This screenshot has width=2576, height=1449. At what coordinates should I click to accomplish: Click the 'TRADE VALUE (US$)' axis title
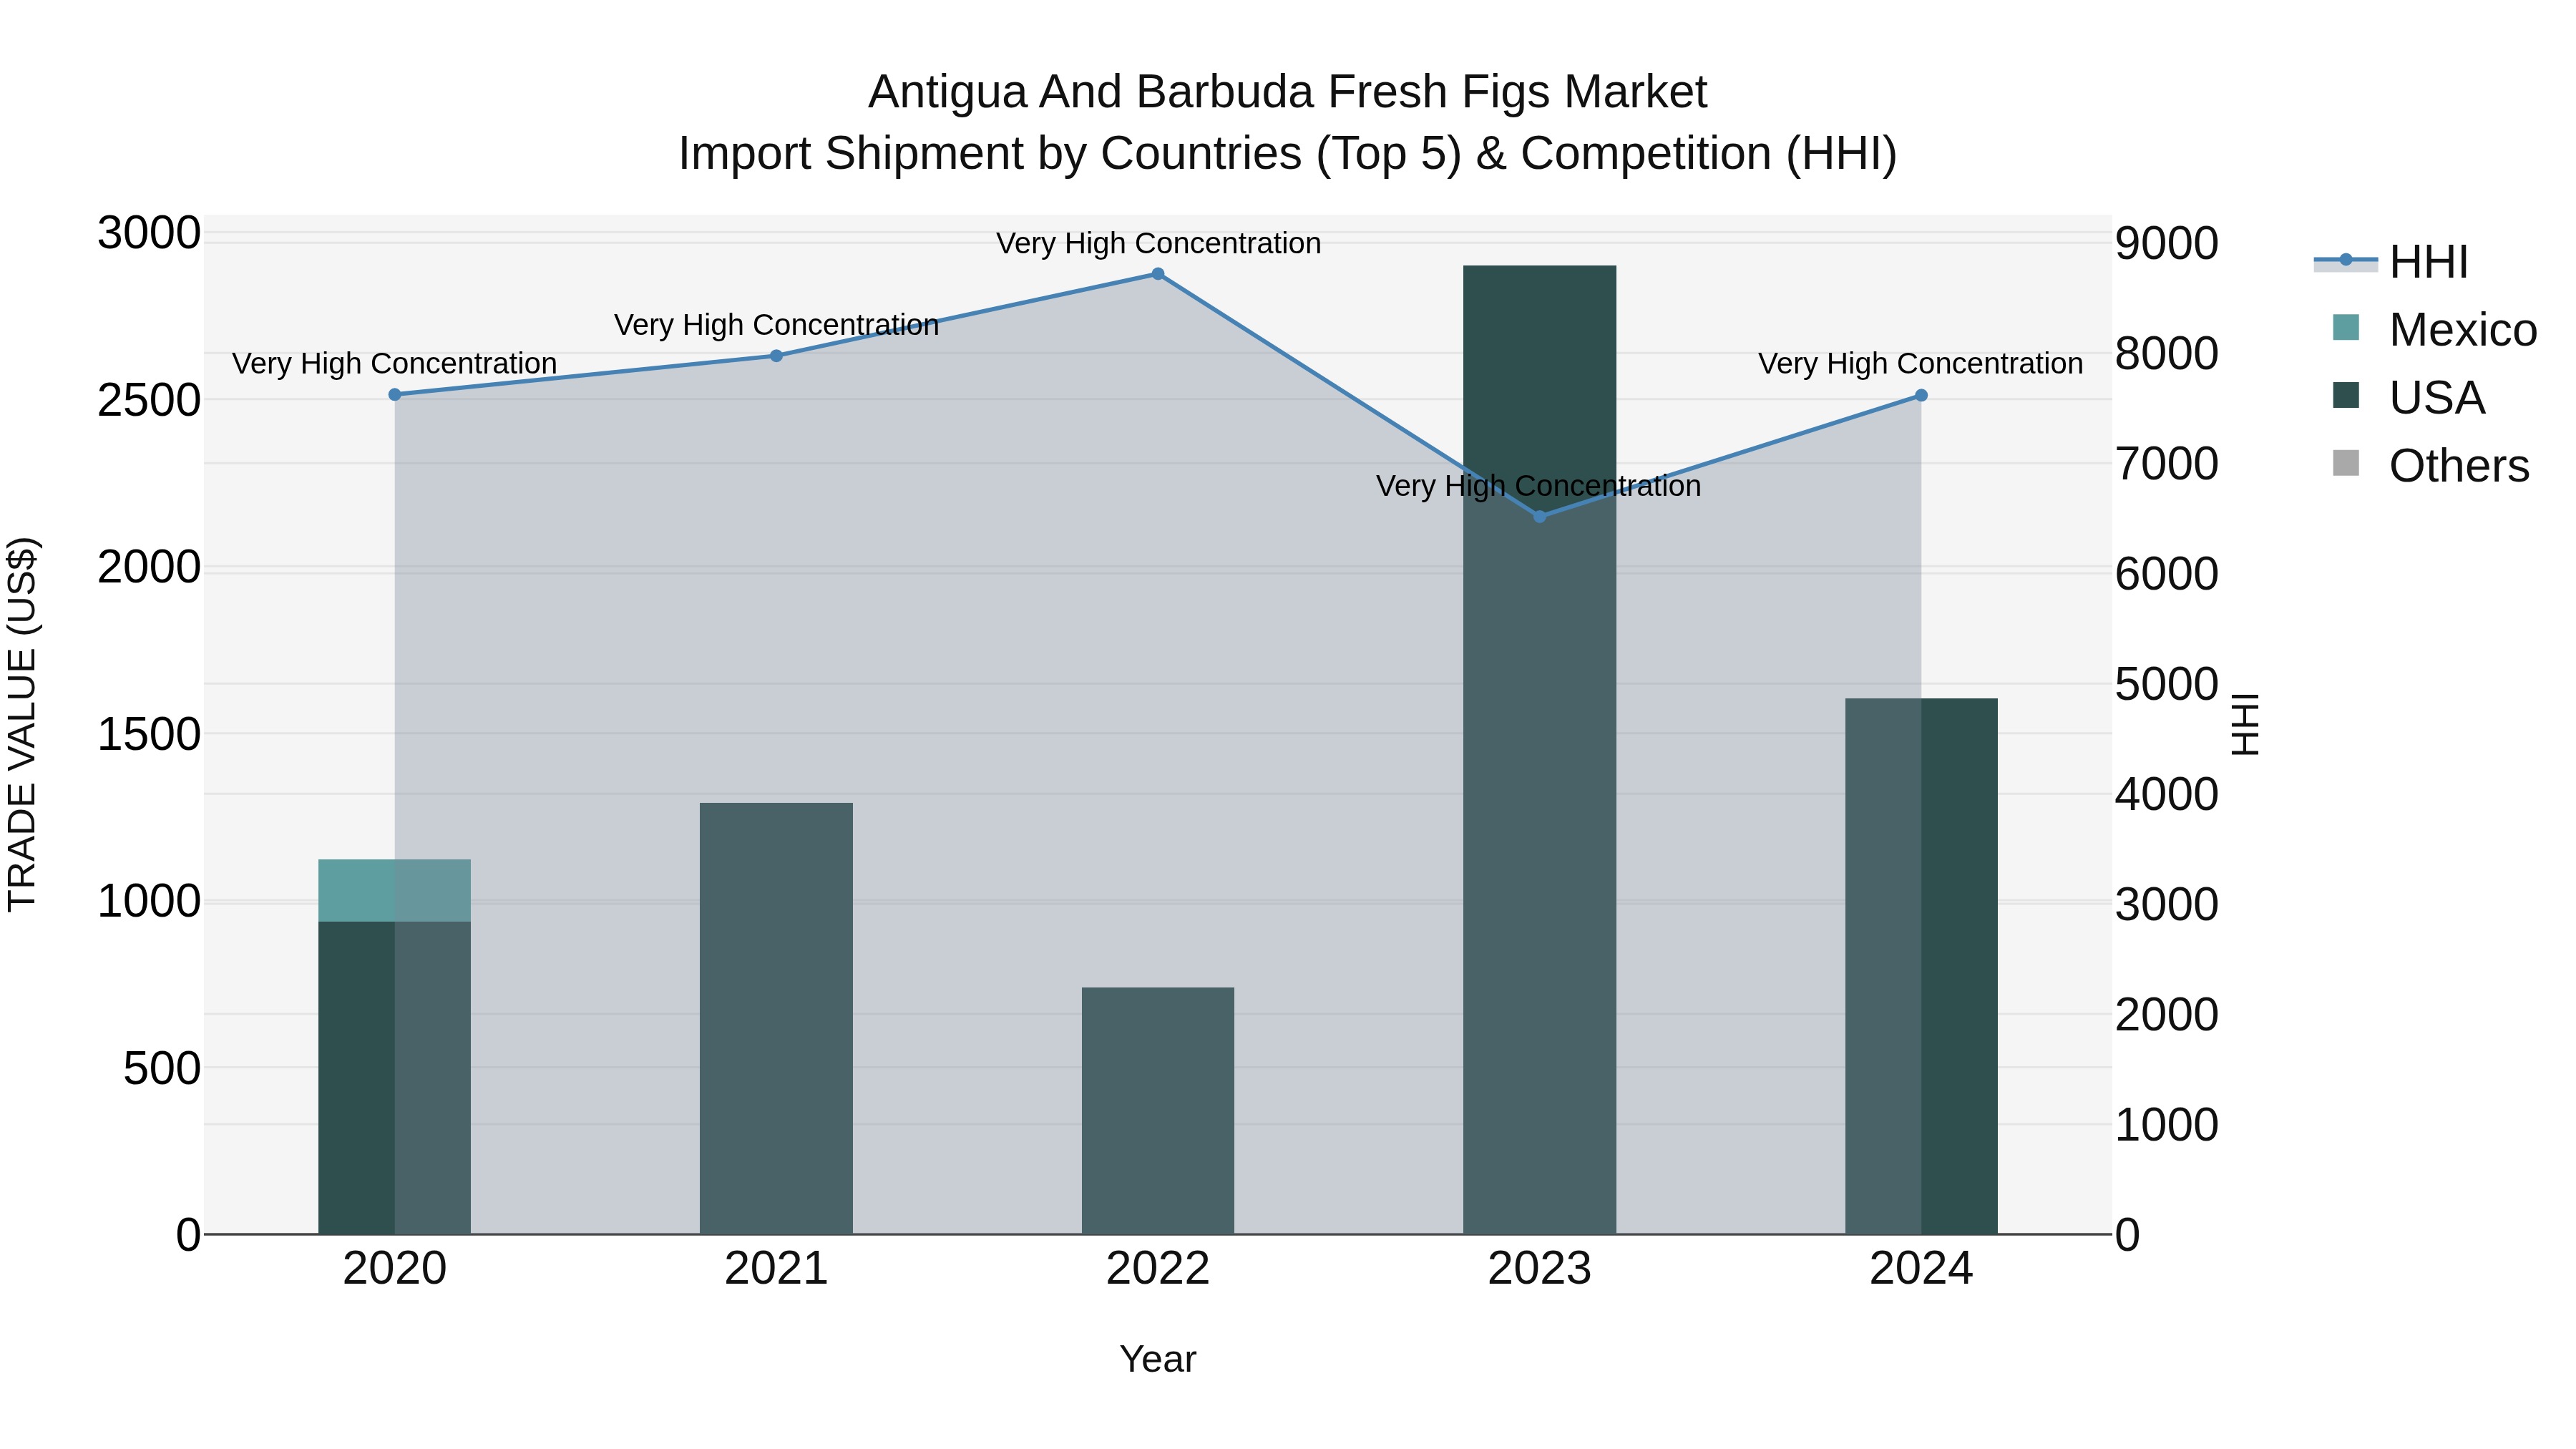tap(22, 724)
